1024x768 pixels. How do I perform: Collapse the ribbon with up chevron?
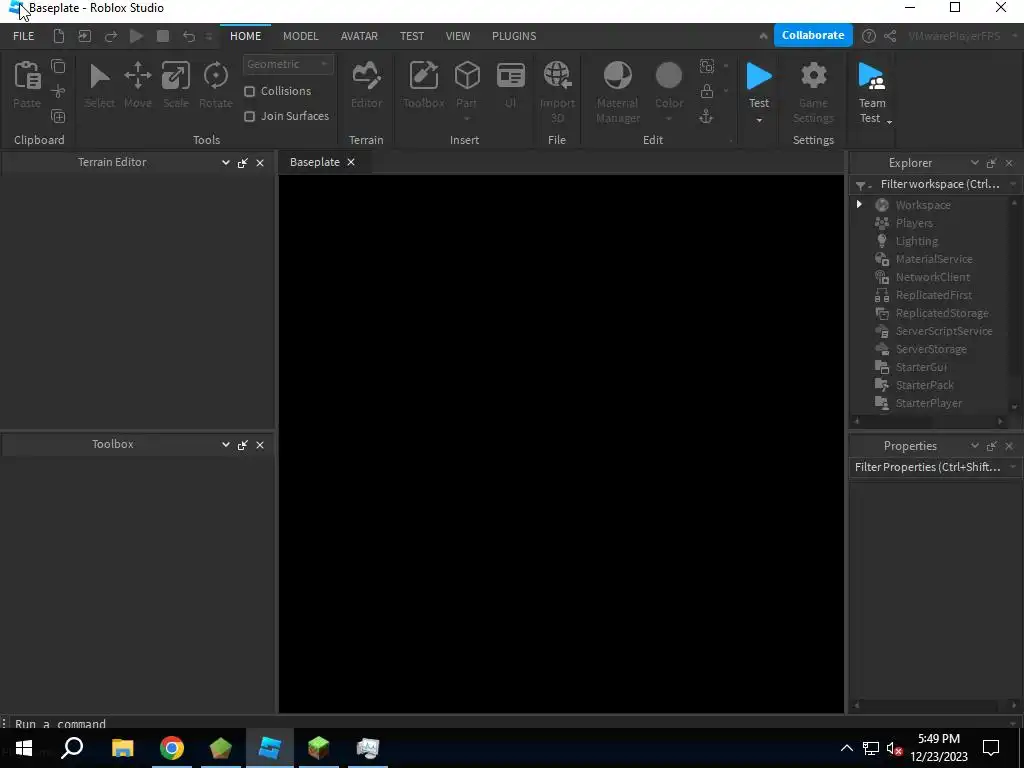[x=763, y=36]
